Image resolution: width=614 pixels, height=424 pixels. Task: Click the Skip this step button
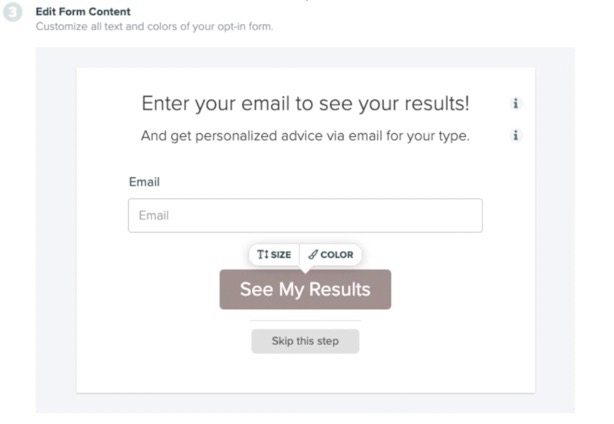[305, 341]
